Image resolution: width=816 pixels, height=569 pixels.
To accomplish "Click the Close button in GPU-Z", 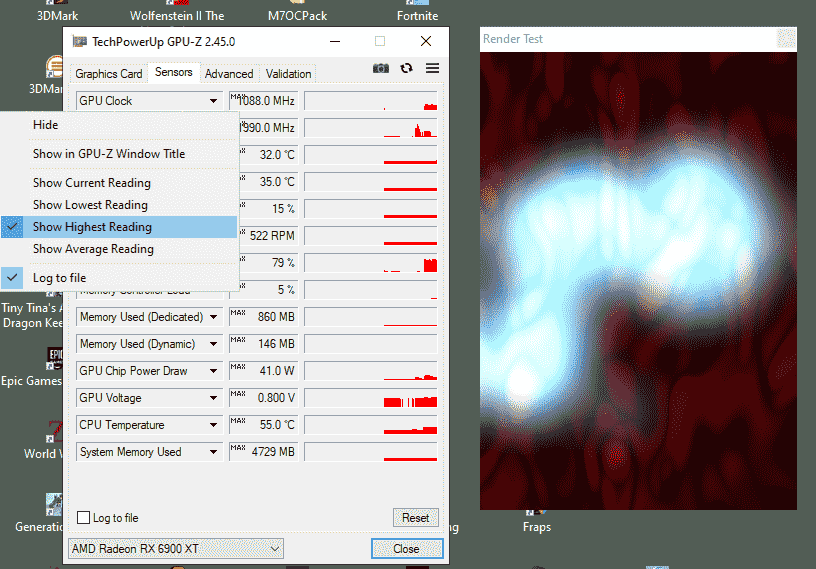I will pyautogui.click(x=406, y=549).
